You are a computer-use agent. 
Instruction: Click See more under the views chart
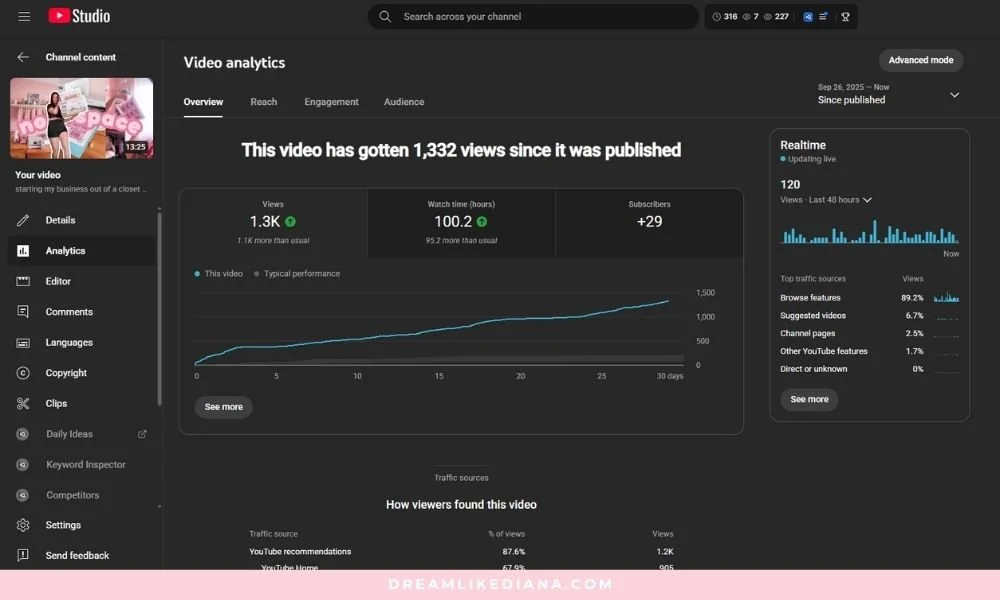click(223, 407)
